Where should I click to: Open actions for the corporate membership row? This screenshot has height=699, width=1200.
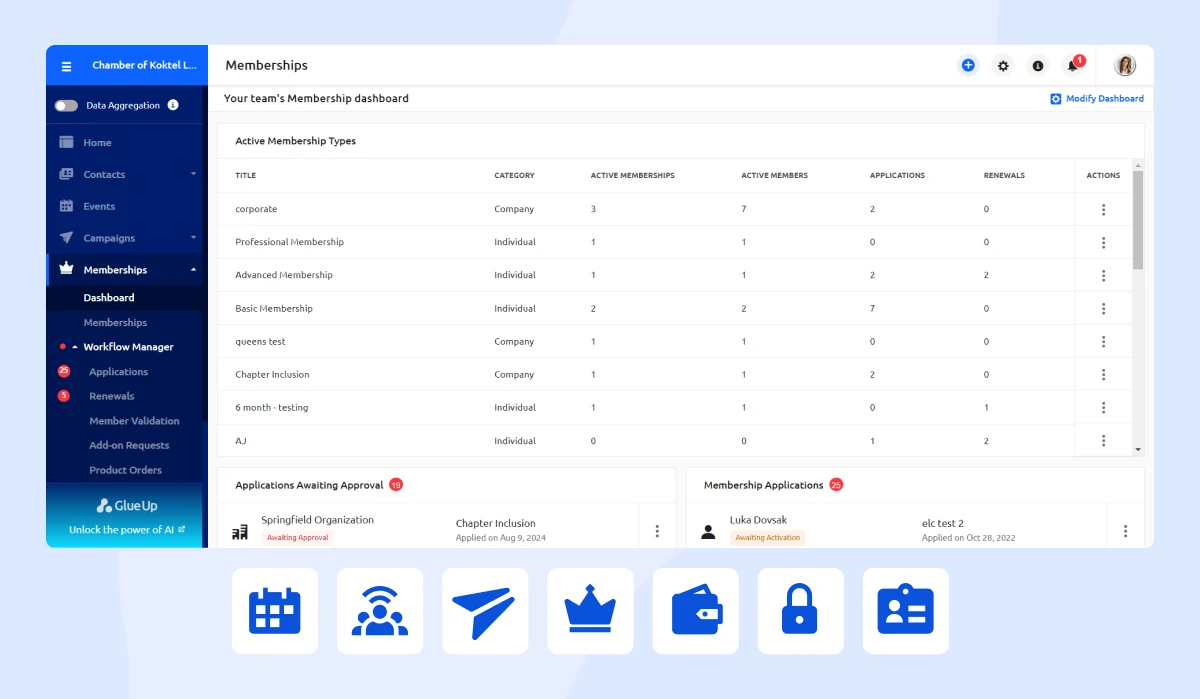point(1103,209)
